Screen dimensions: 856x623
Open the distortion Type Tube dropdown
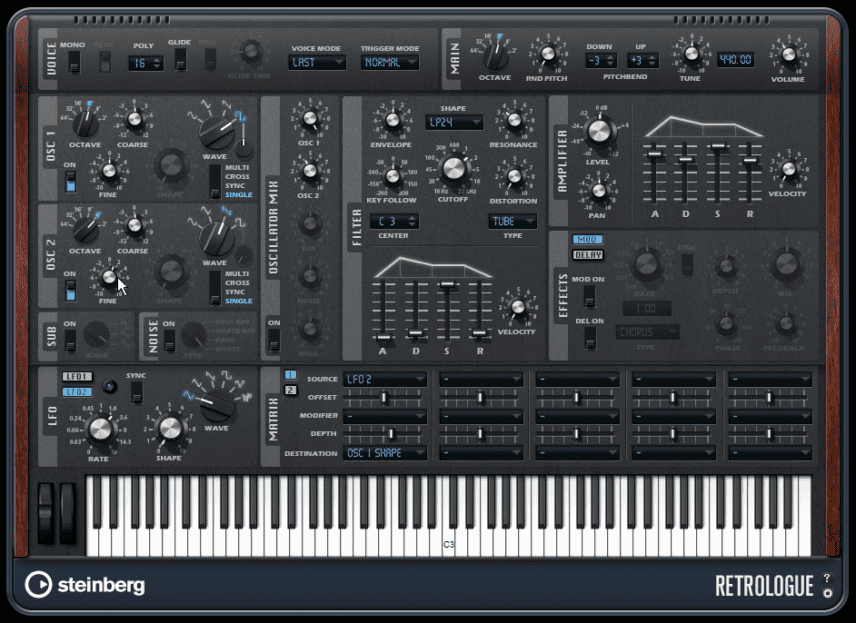tap(512, 221)
